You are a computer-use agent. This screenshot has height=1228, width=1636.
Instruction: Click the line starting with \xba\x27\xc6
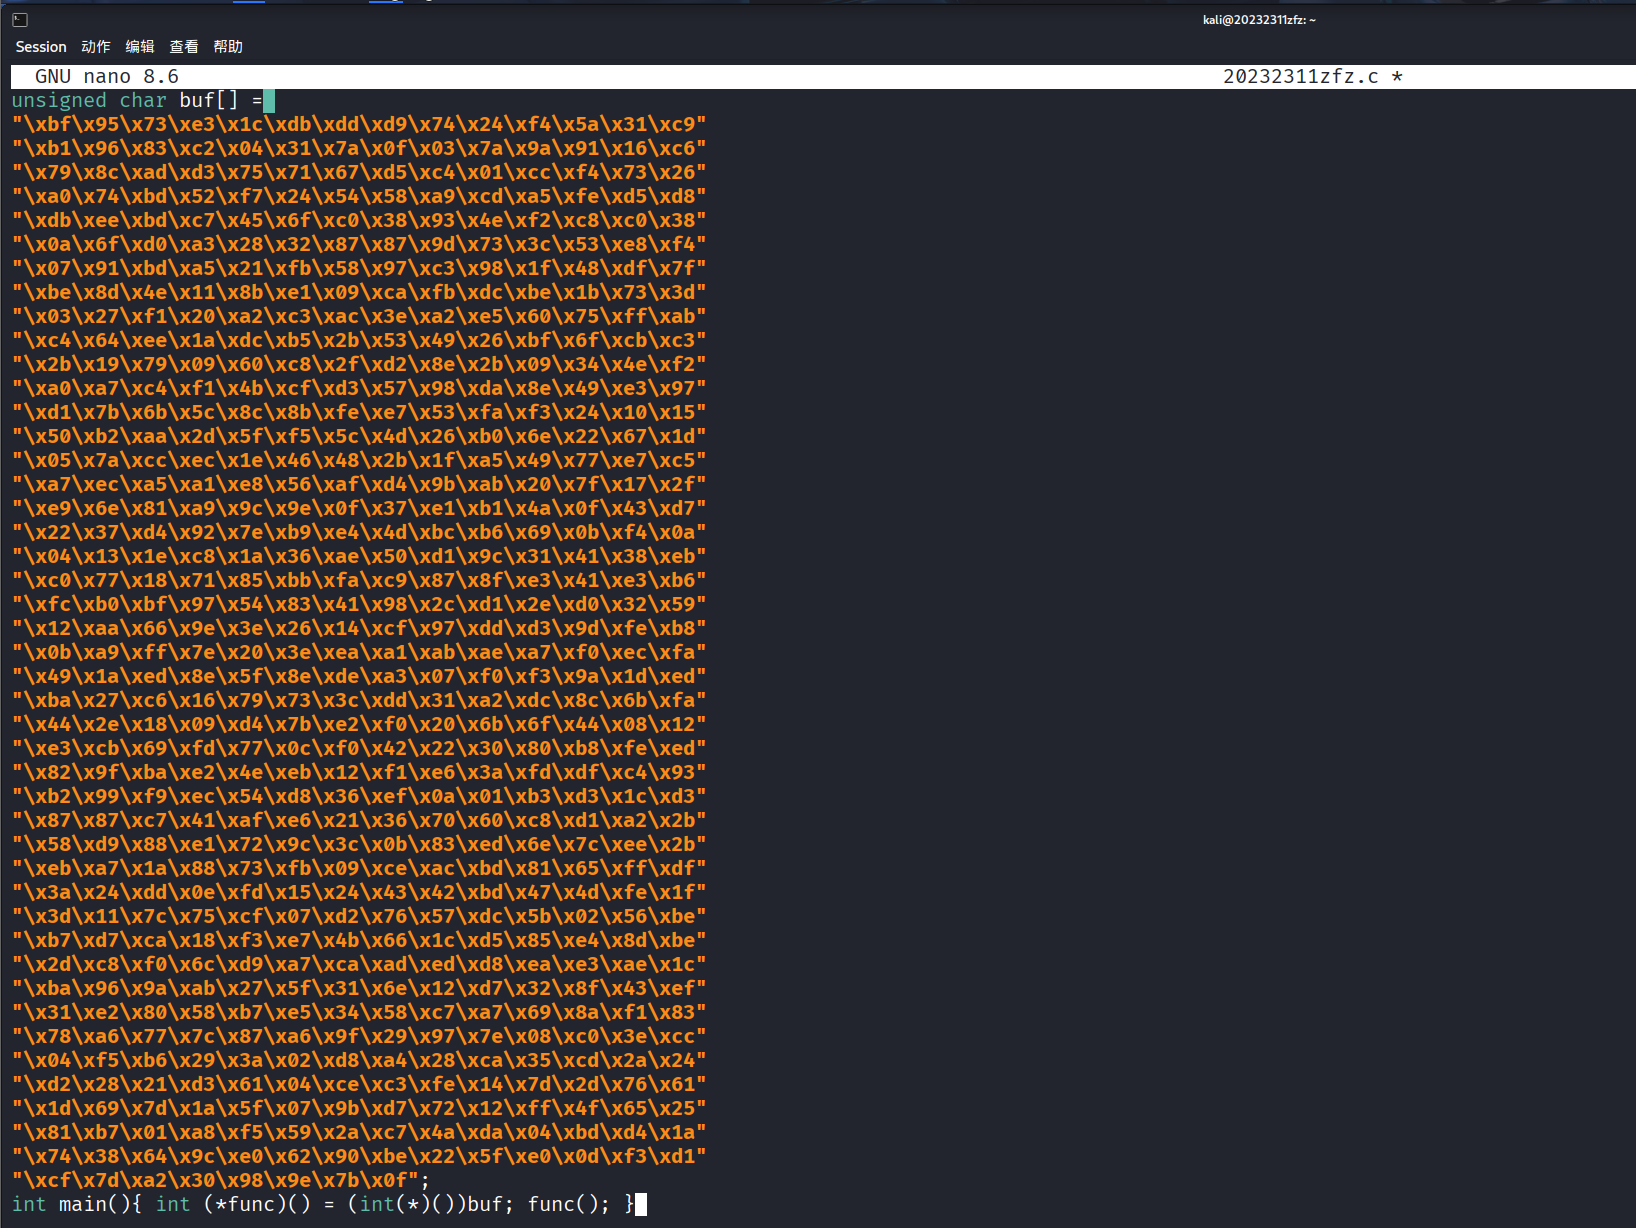359,701
